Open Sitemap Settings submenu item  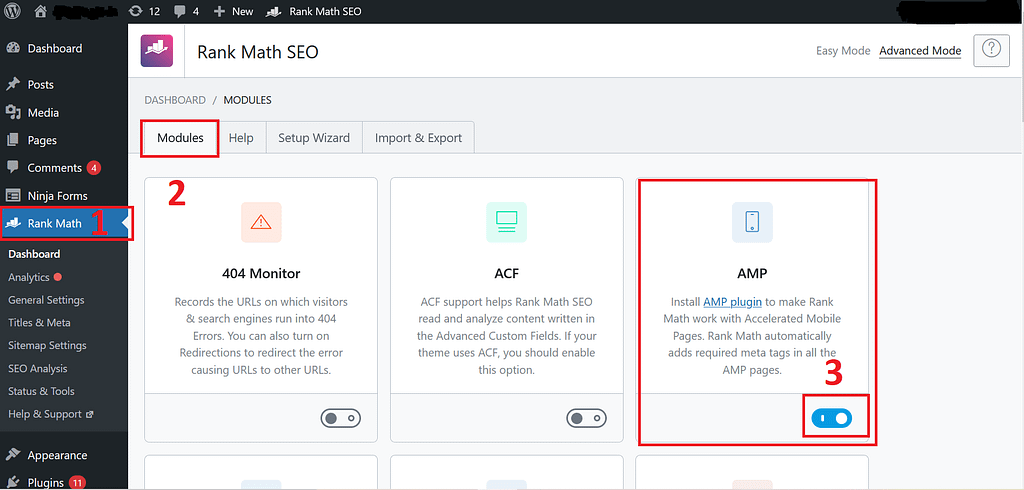(47, 346)
